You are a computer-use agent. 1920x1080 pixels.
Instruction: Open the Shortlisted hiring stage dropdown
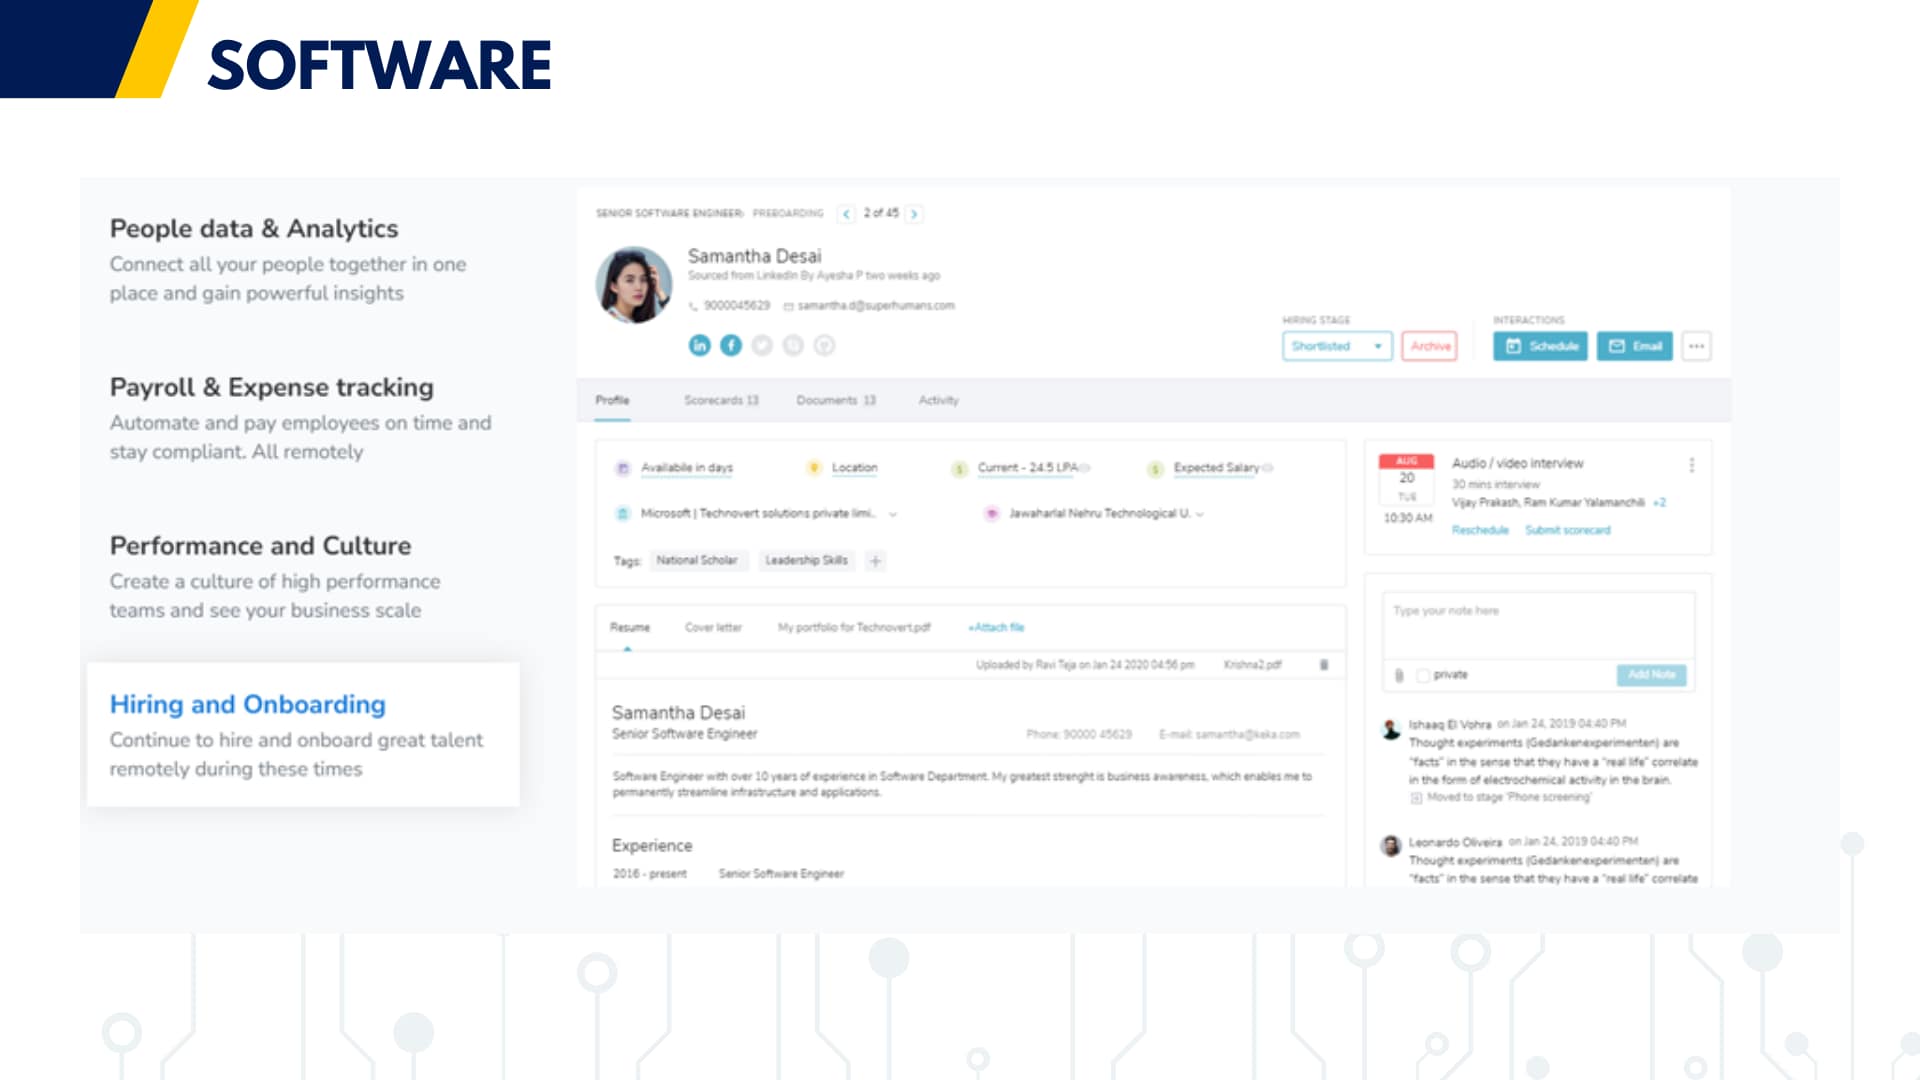coord(1336,346)
